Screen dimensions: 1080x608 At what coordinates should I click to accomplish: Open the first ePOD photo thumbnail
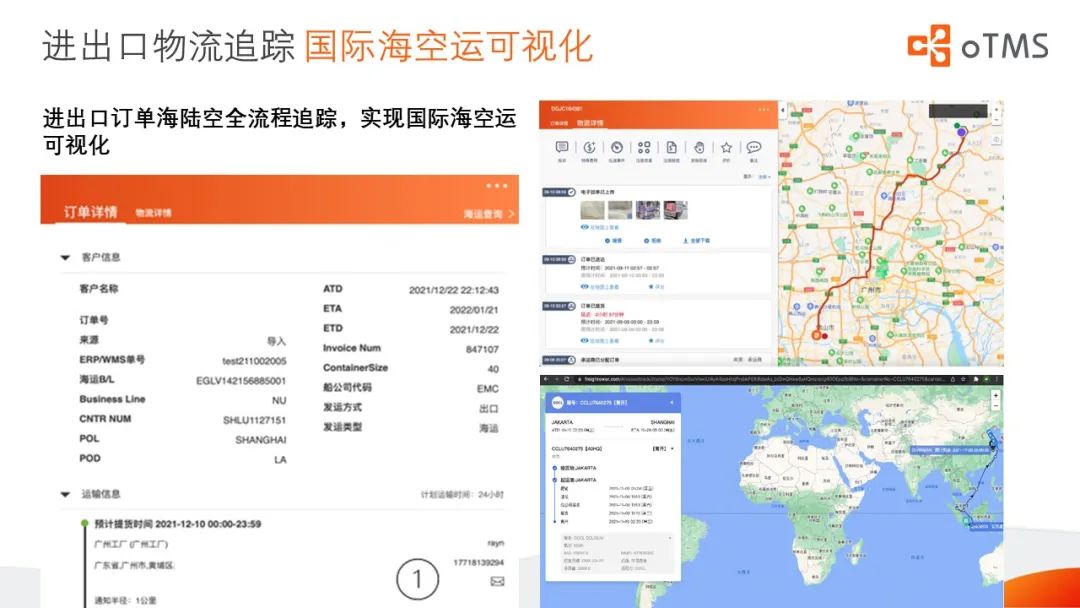point(592,209)
